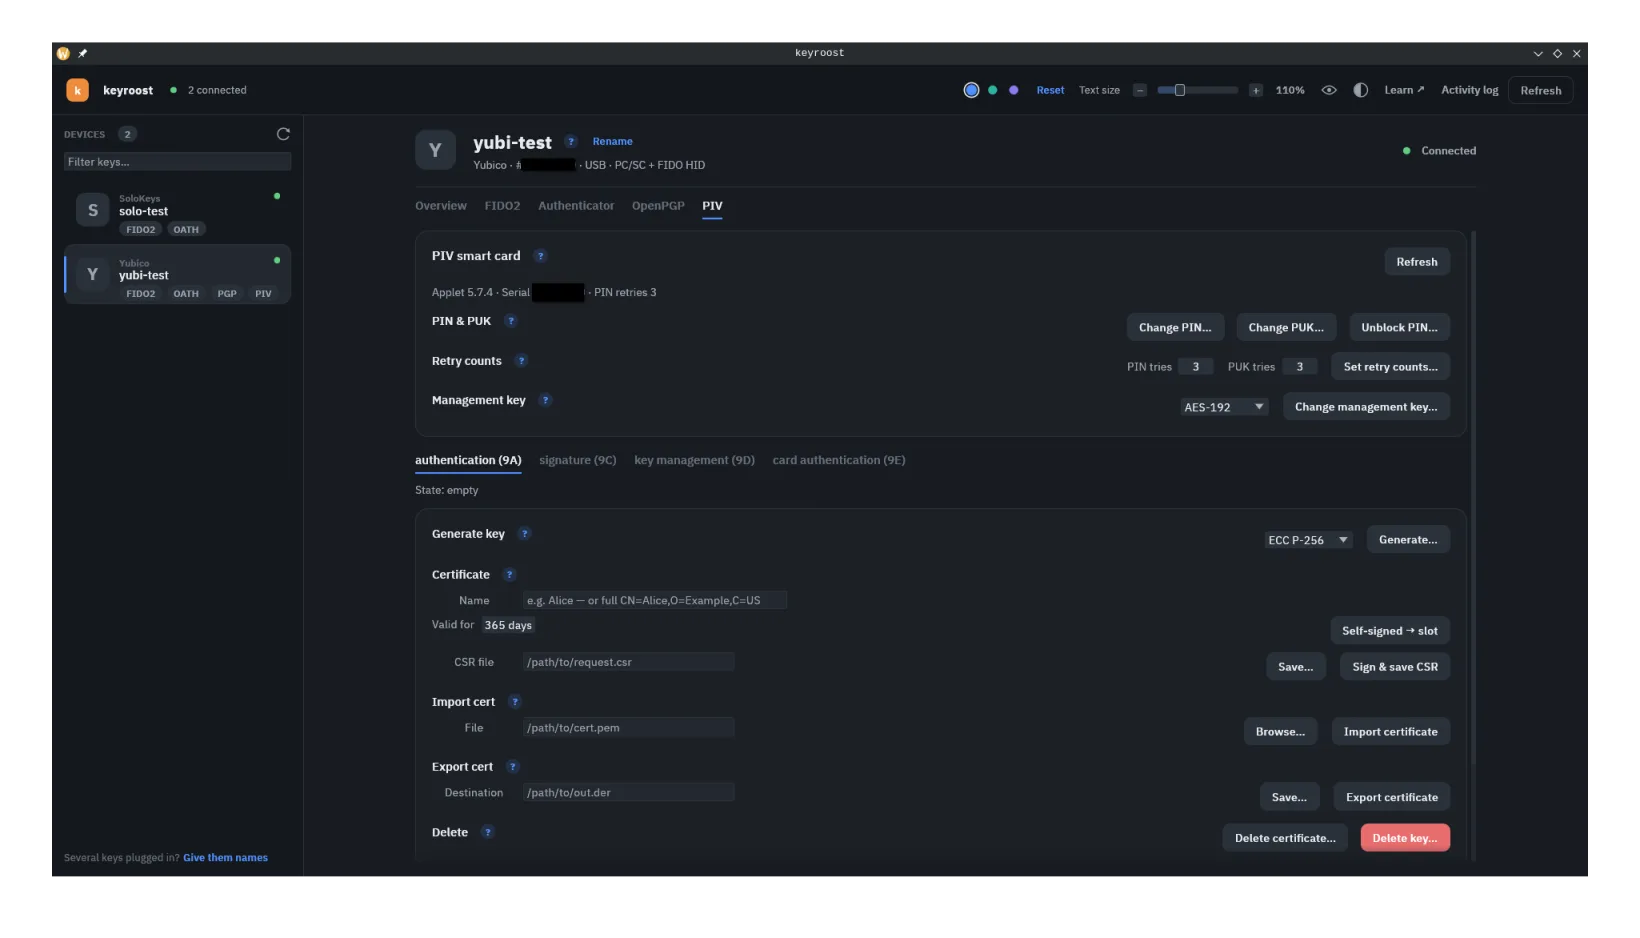Click the refresh devices icon in sidebar
This screenshot has width=1640, height=938.
coord(283,134)
